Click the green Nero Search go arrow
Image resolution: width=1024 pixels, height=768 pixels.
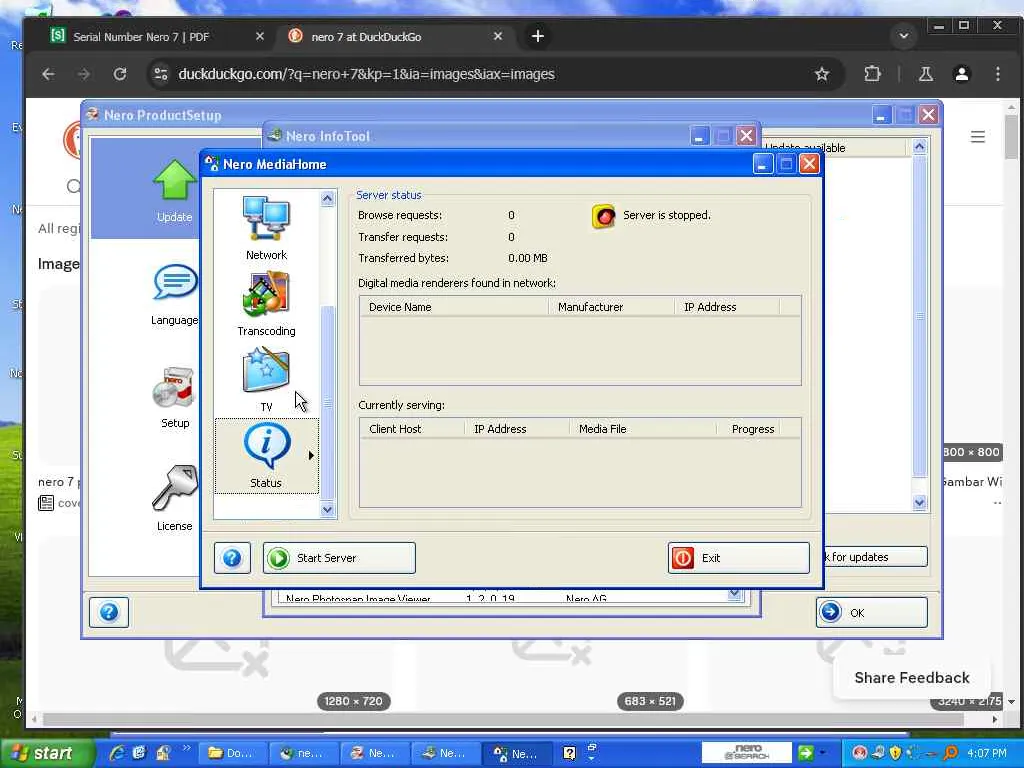[805, 753]
